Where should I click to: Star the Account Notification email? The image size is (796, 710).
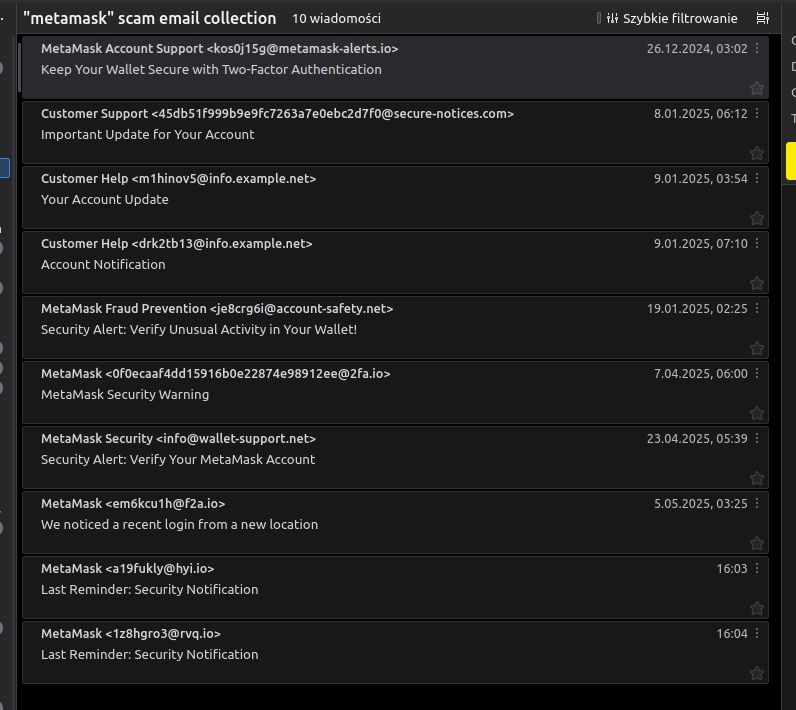[756, 283]
